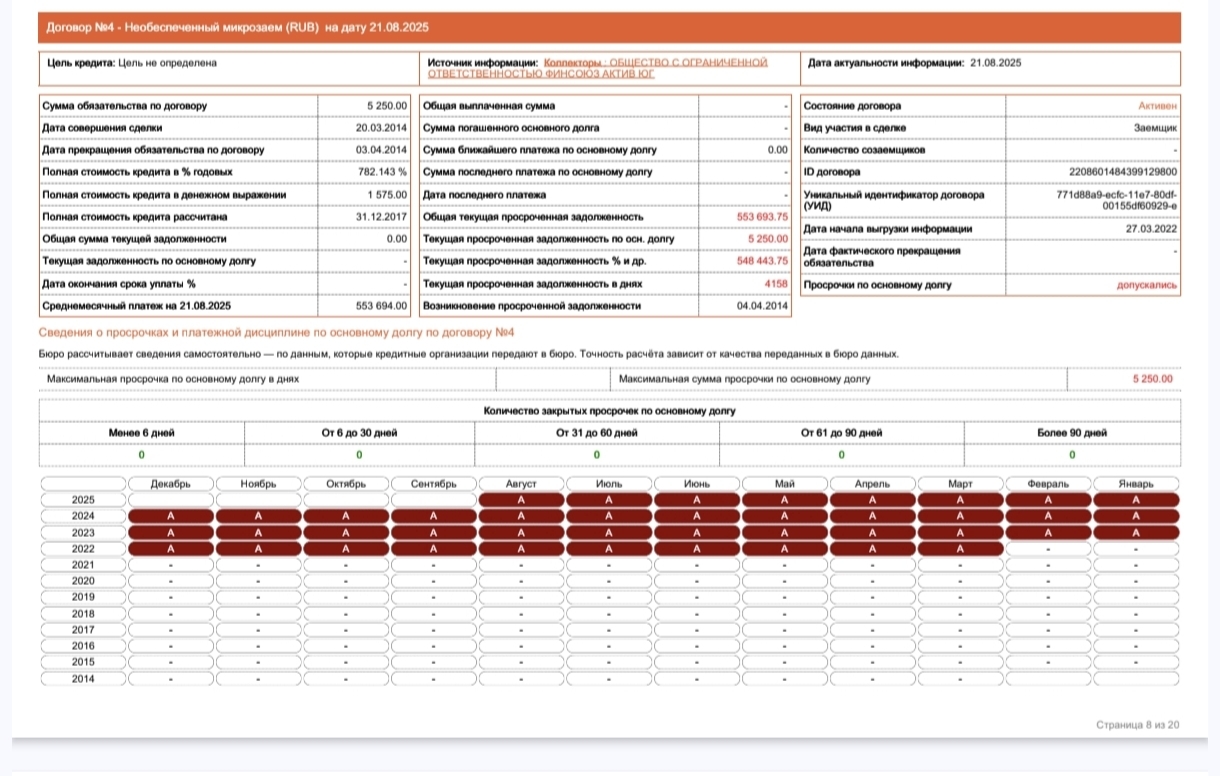This screenshot has height=776, width=1220.
Task: Click the total overdue debt value 553 693.75
Action: [x=763, y=216]
